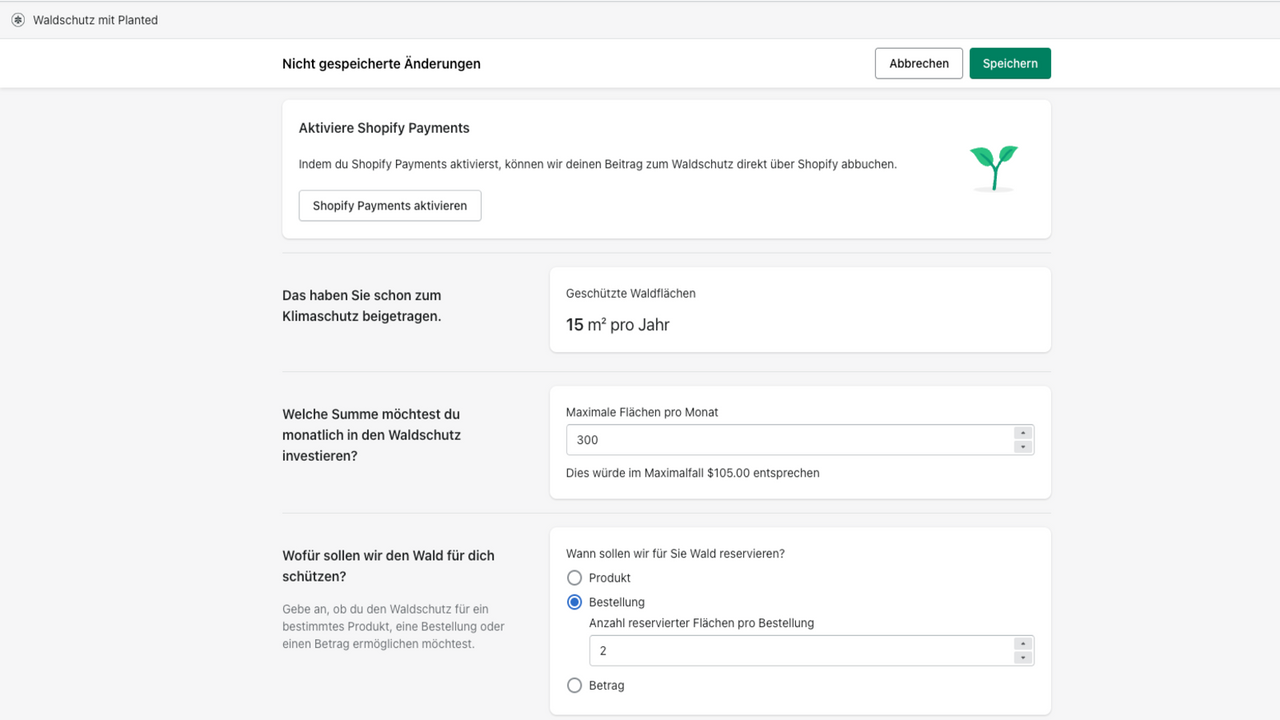The height and width of the screenshot is (720, 1280).
Task: Click the Waldschutz mit Planted title
Action: pos(95,20)
